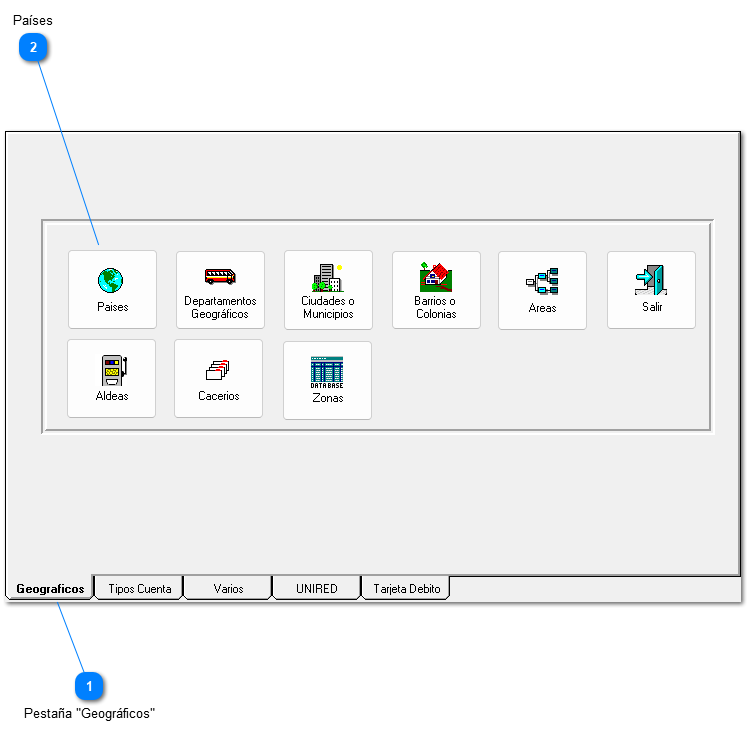Click the blue callout marker number 1
750x737 pixels.
[89, 686]
